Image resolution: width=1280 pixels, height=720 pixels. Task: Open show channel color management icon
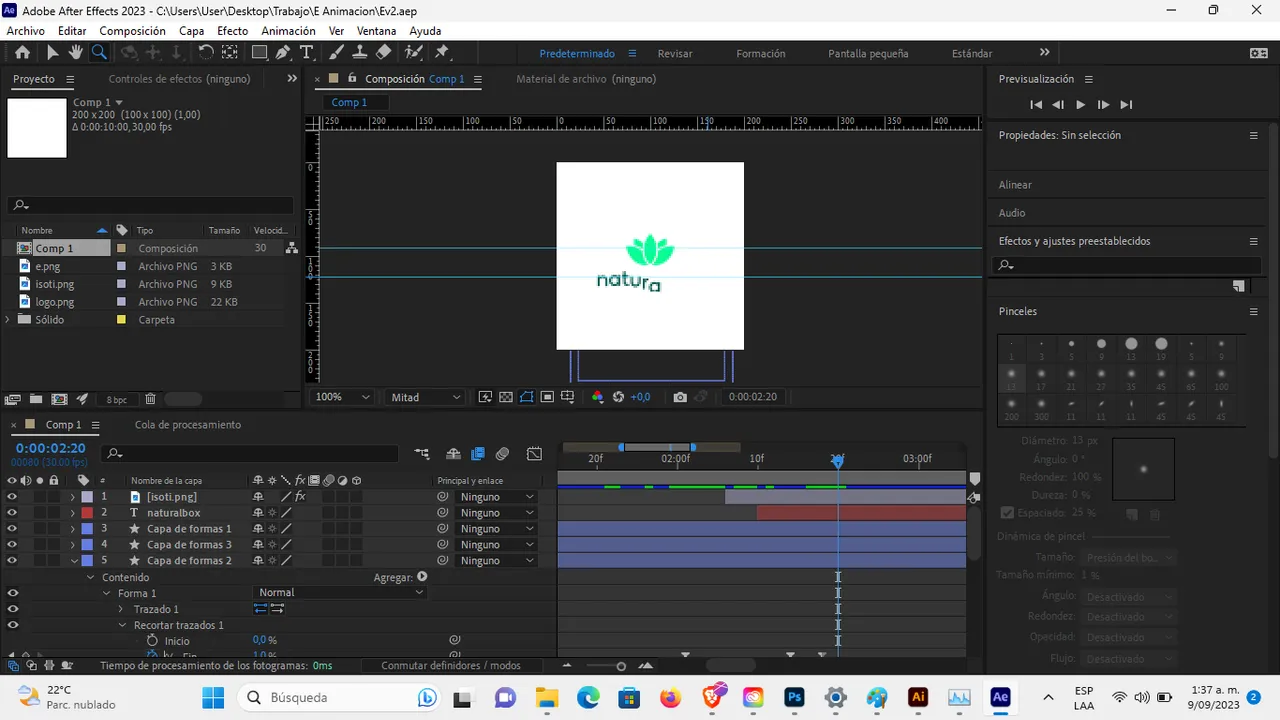pos(597,397)
